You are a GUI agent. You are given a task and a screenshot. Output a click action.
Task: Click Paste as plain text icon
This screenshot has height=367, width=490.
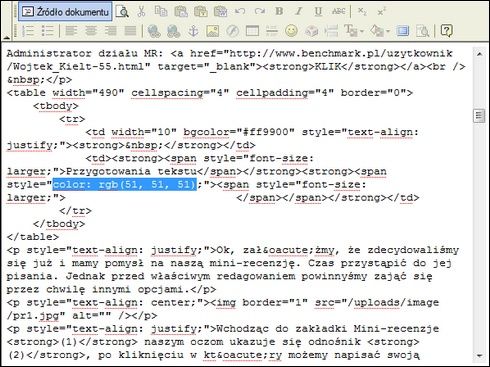[201, 12]
